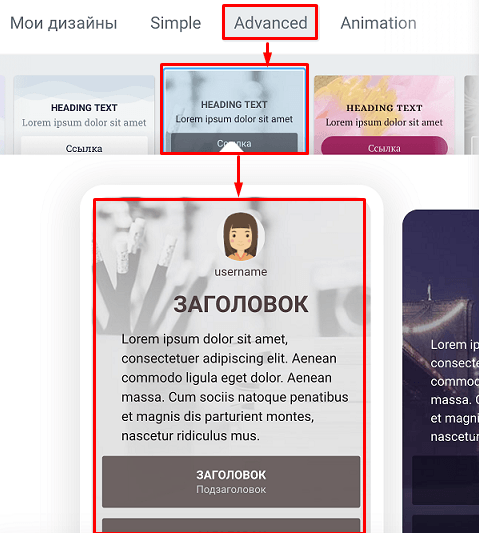This screenshot has height=533, width=479.
Task: Click the username label under avatar
Action: click(x=241, y=272)
